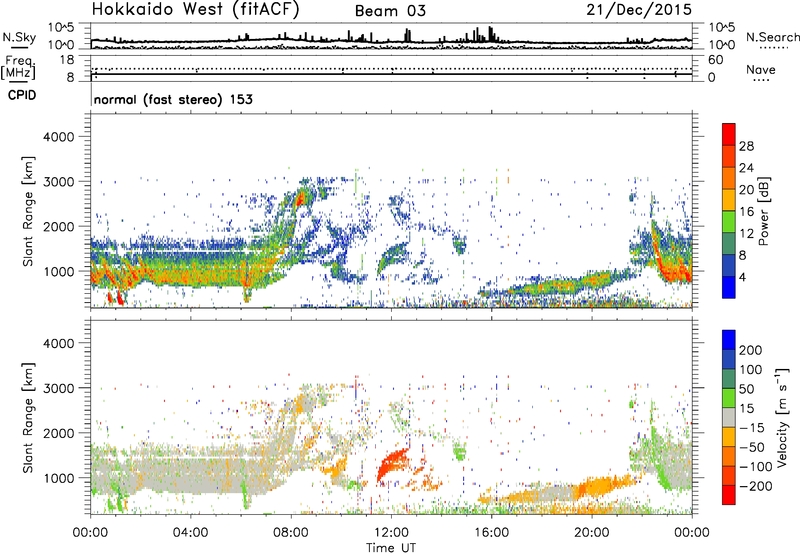
Task: Click the red bottom of velocity colorbar
Action: (729, 495)
